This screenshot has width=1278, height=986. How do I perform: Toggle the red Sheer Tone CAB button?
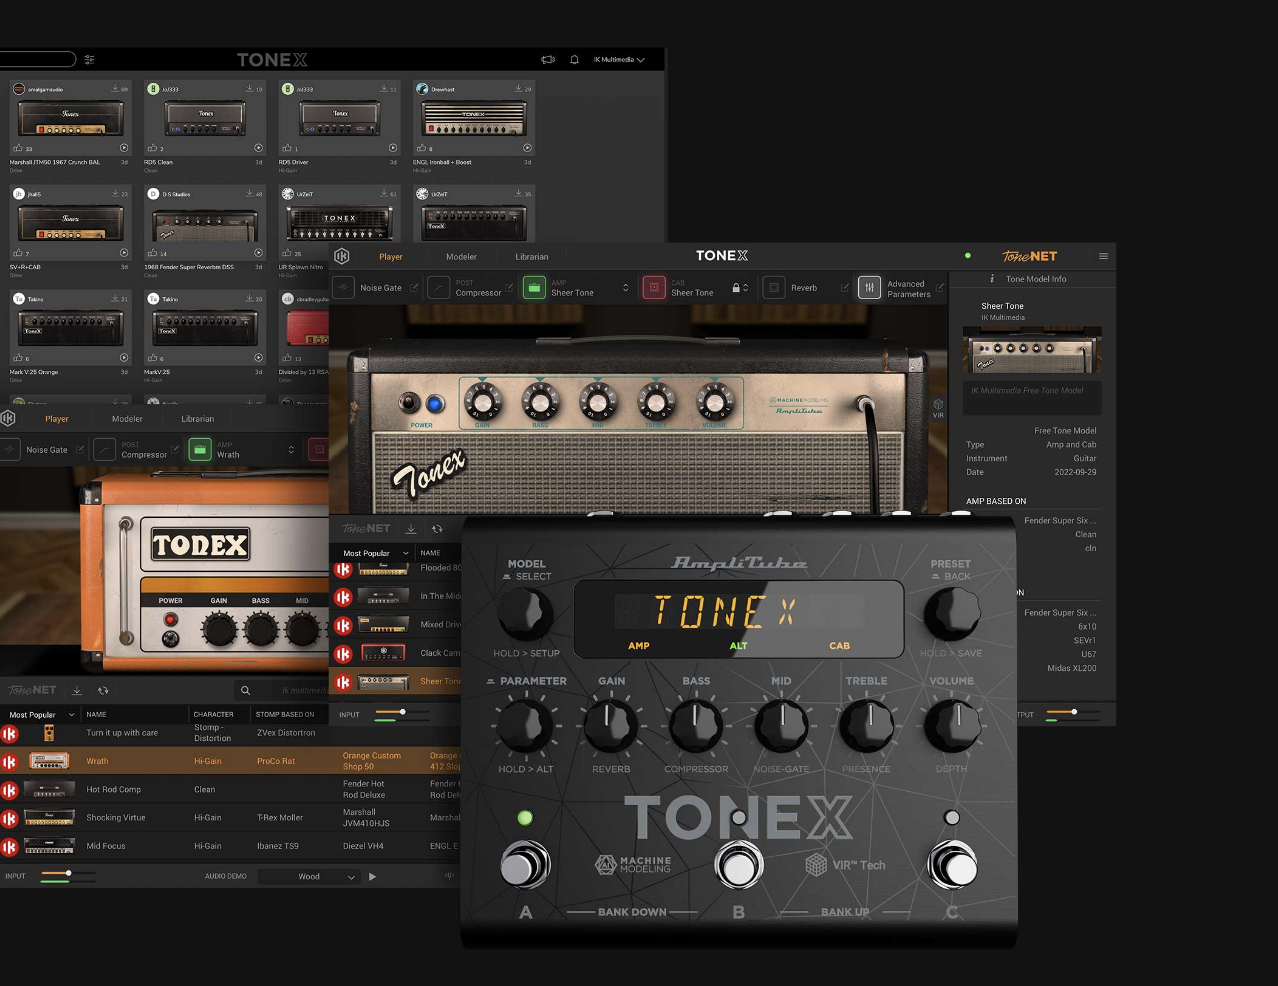(654, 288)
